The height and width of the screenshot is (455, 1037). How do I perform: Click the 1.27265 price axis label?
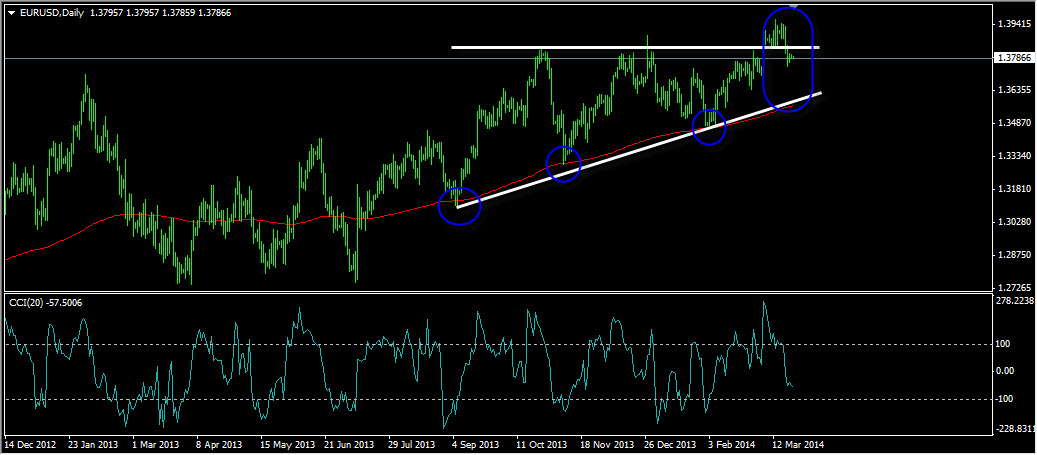[x=1013, y=288]
